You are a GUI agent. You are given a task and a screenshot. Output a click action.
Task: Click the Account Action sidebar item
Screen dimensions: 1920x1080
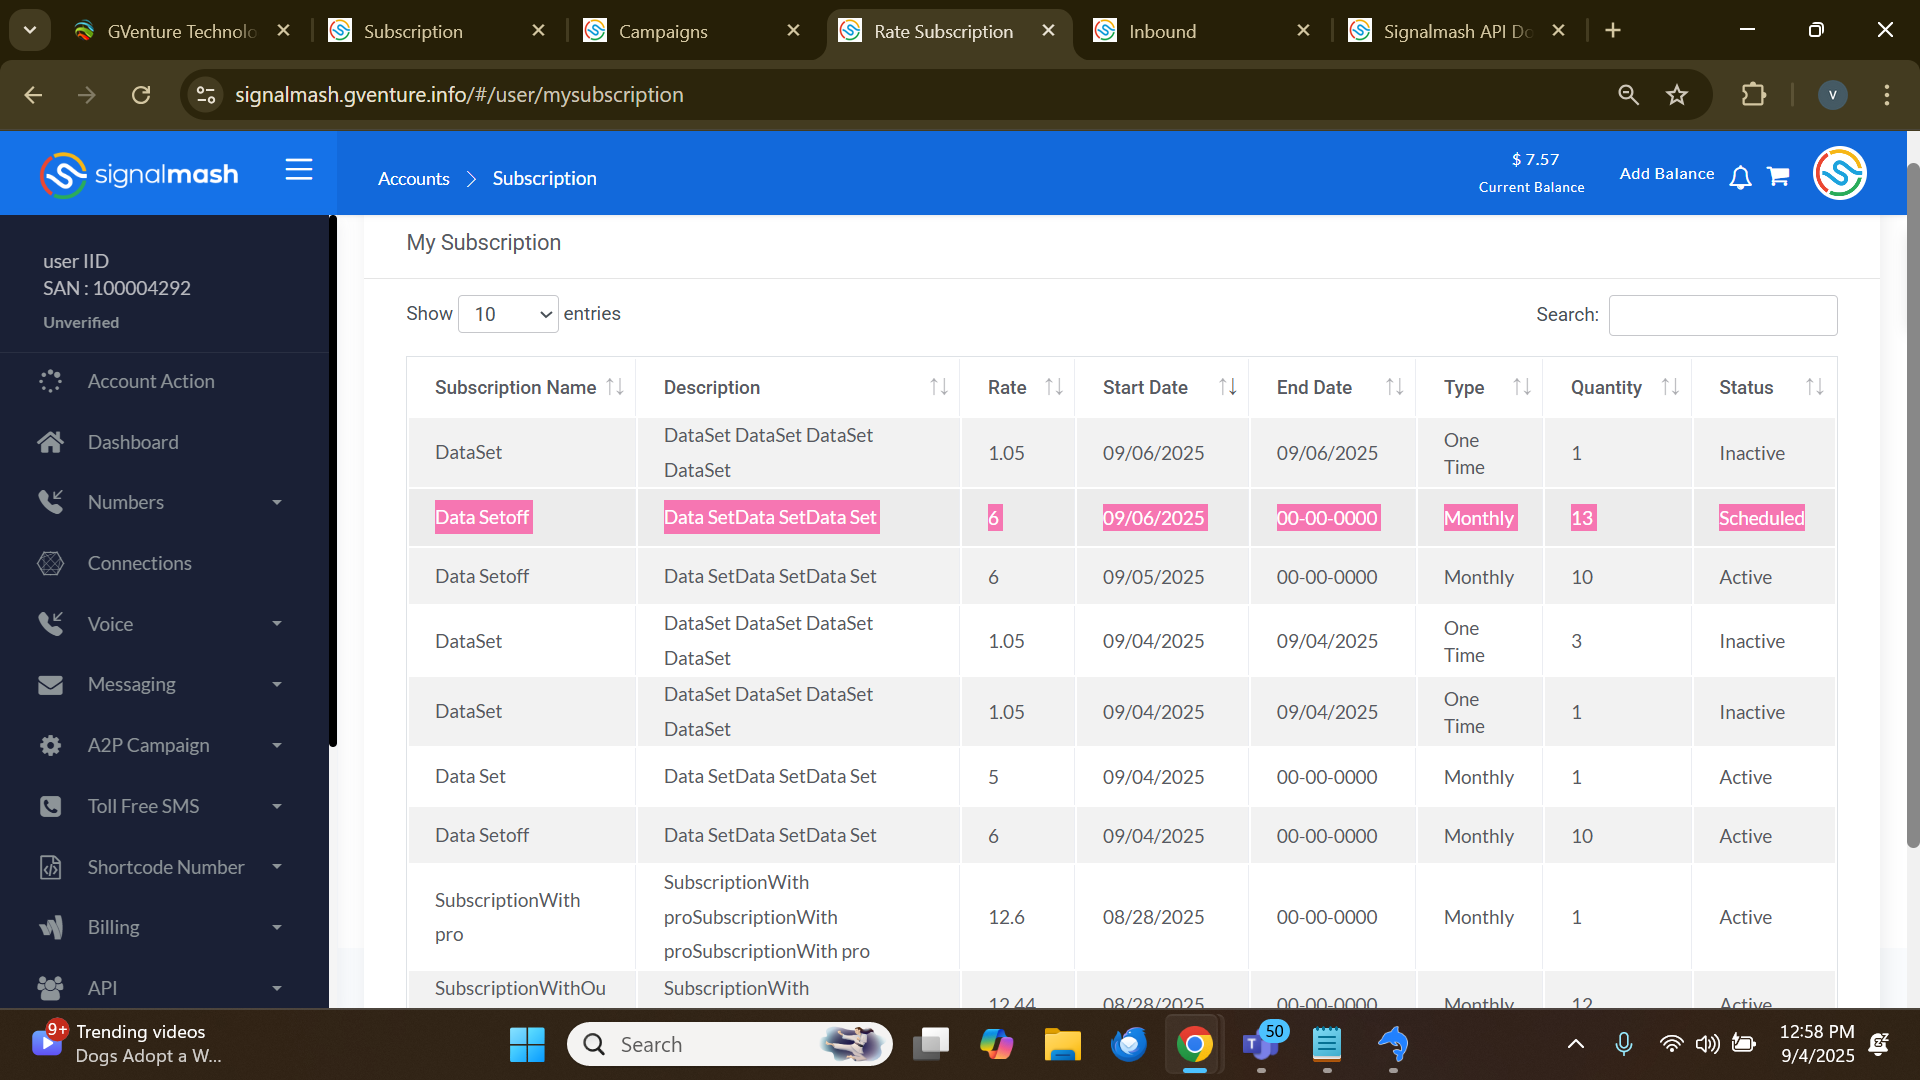click(x=151, y=381)
